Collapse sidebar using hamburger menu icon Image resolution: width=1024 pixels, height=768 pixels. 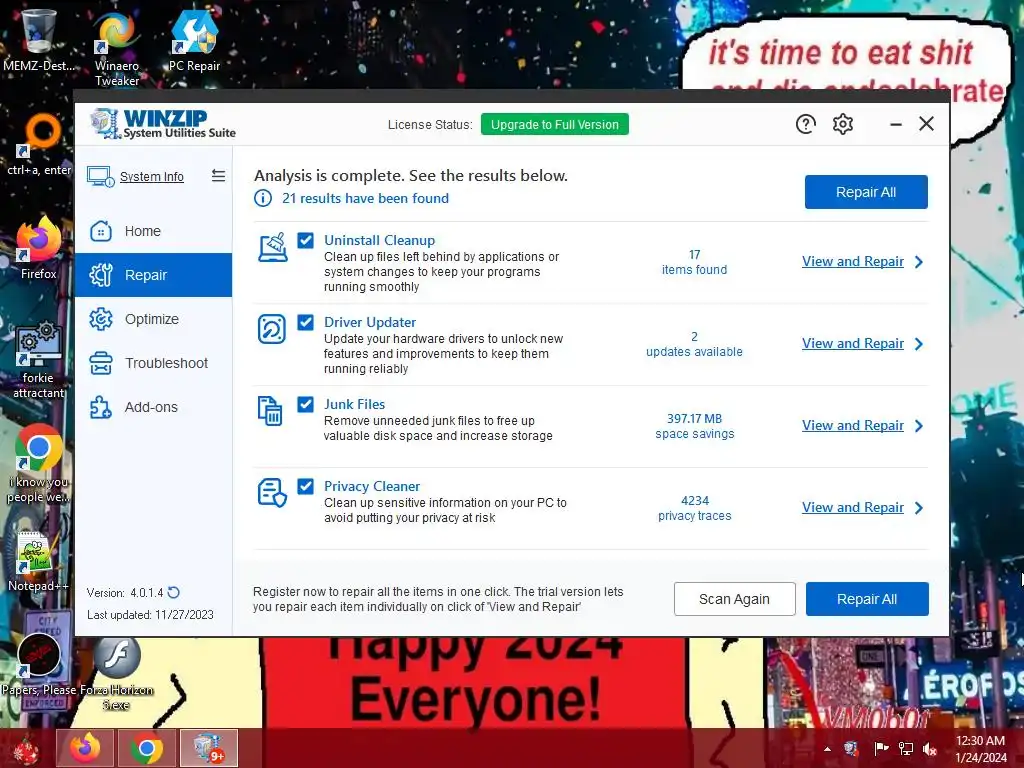pos(218,176)
